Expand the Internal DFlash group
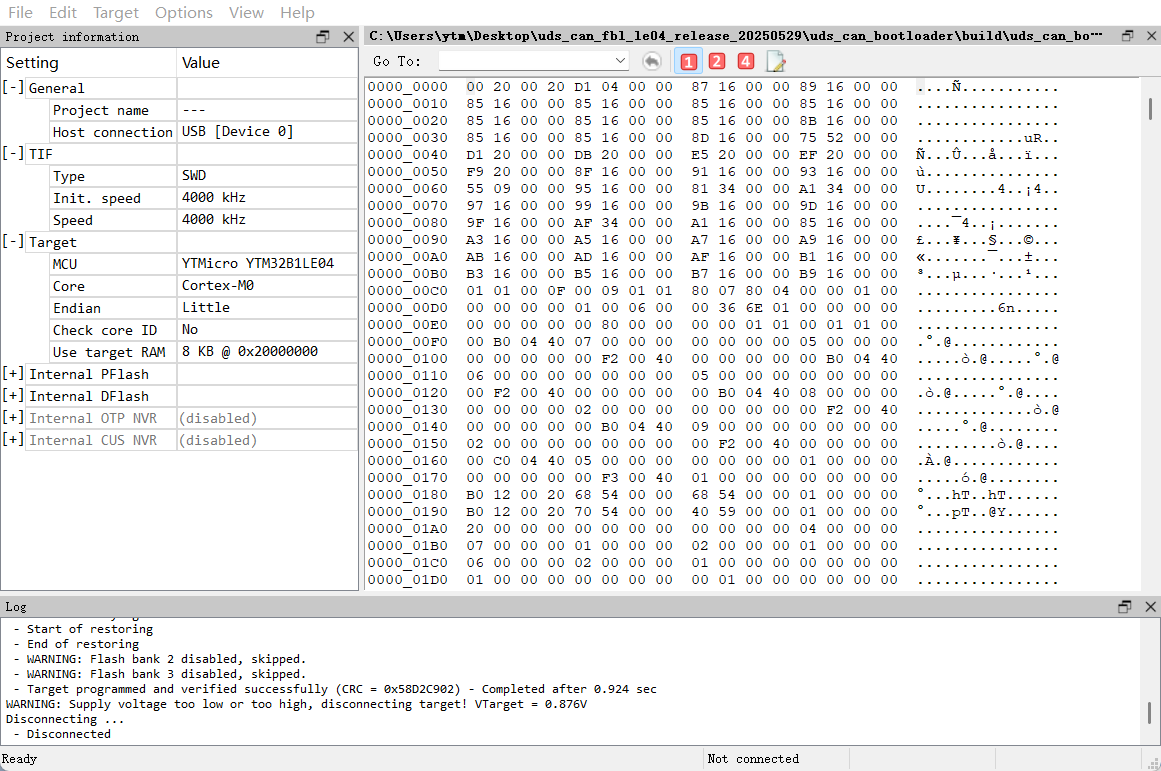1161x771 pixels. coord(14,396)
